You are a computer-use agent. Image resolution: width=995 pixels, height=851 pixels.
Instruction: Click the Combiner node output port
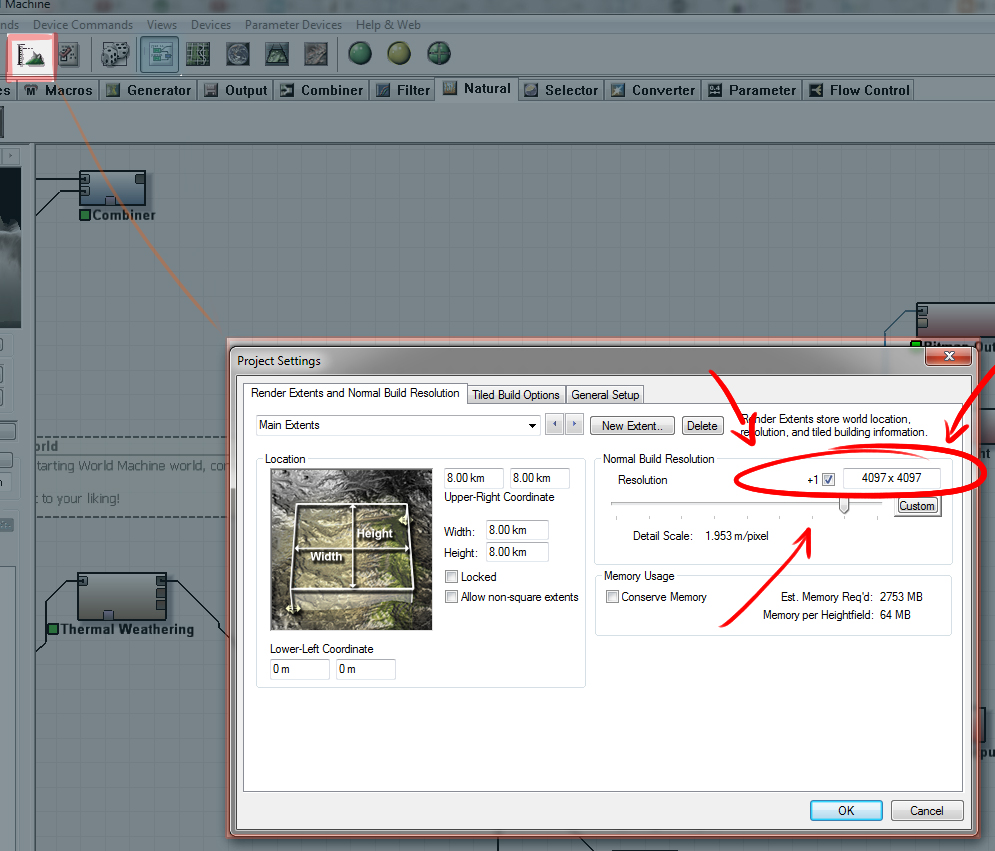[x=140, y=179]
